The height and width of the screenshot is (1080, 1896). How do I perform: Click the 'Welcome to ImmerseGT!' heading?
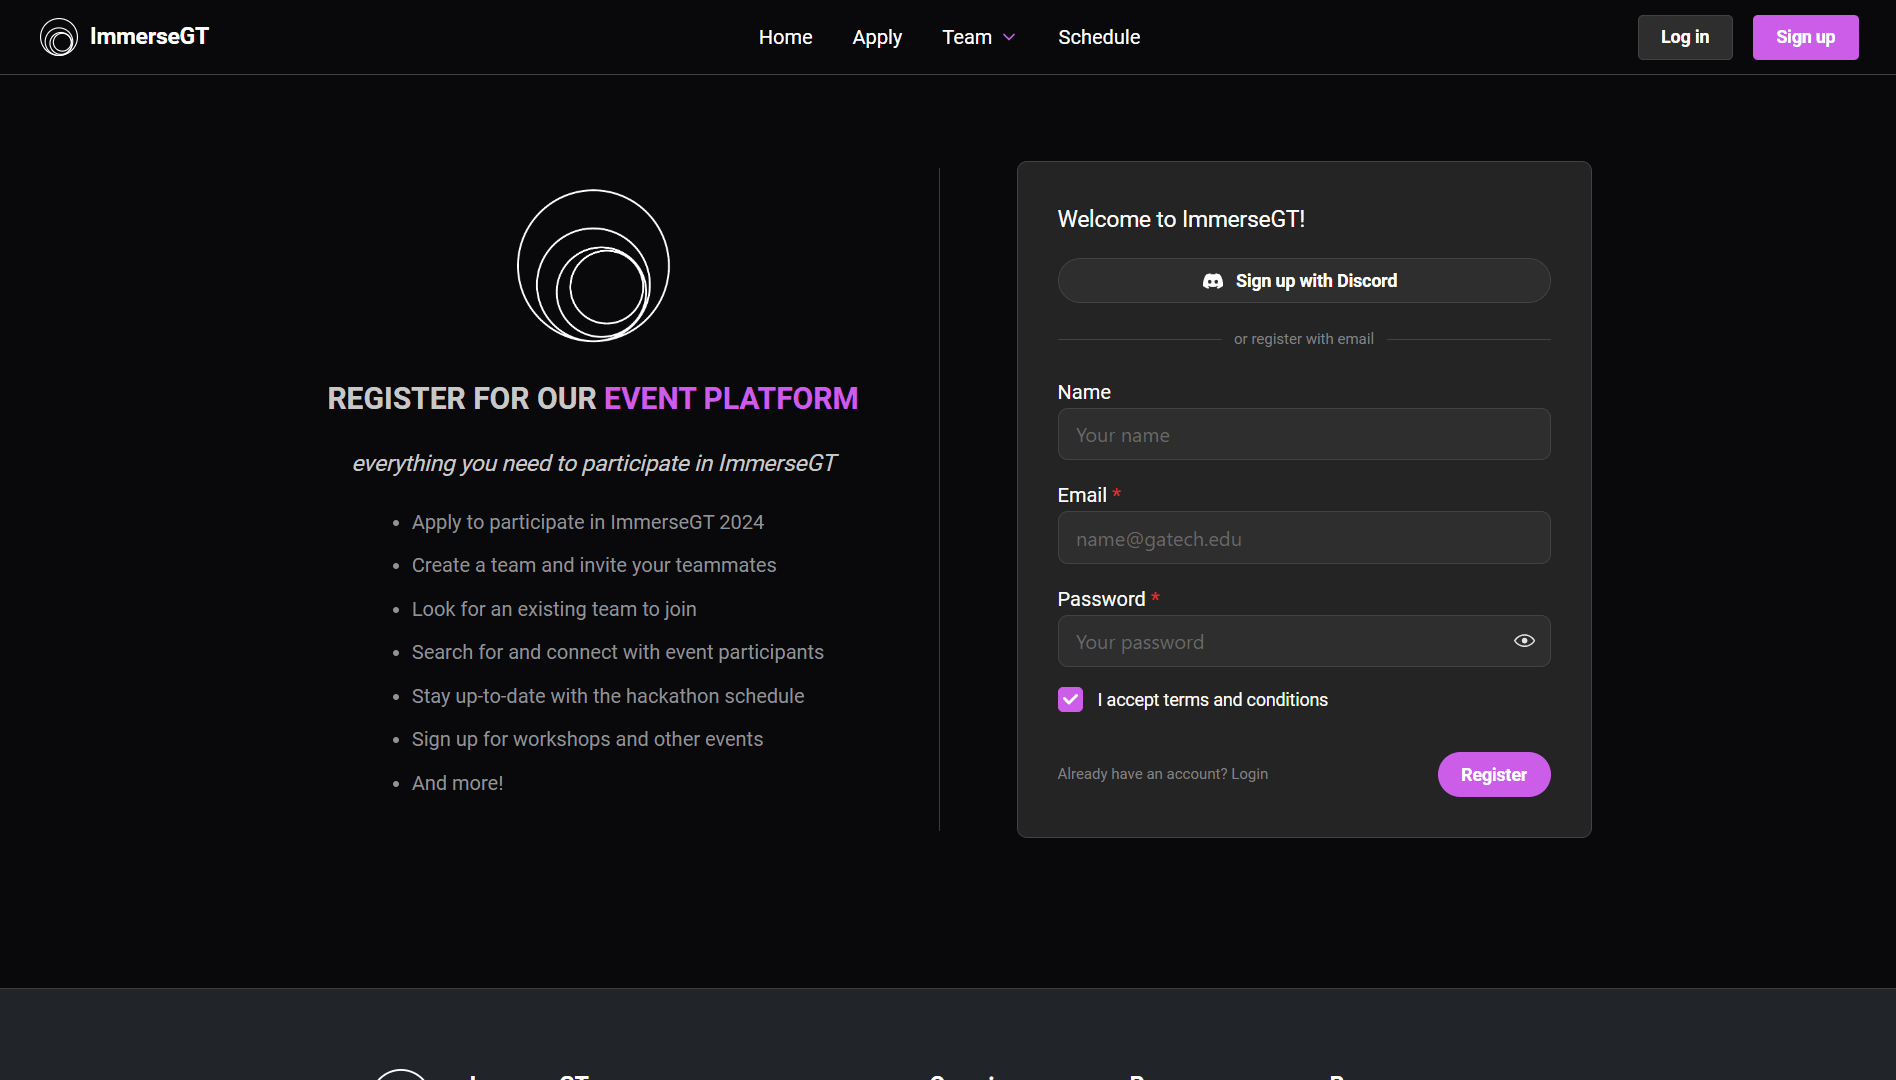[1181, 219]
